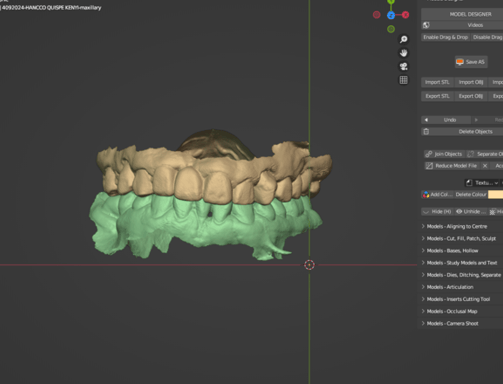Click the blue Z axis gizmo ball
503x384 pixels.
tap(391, 15)
